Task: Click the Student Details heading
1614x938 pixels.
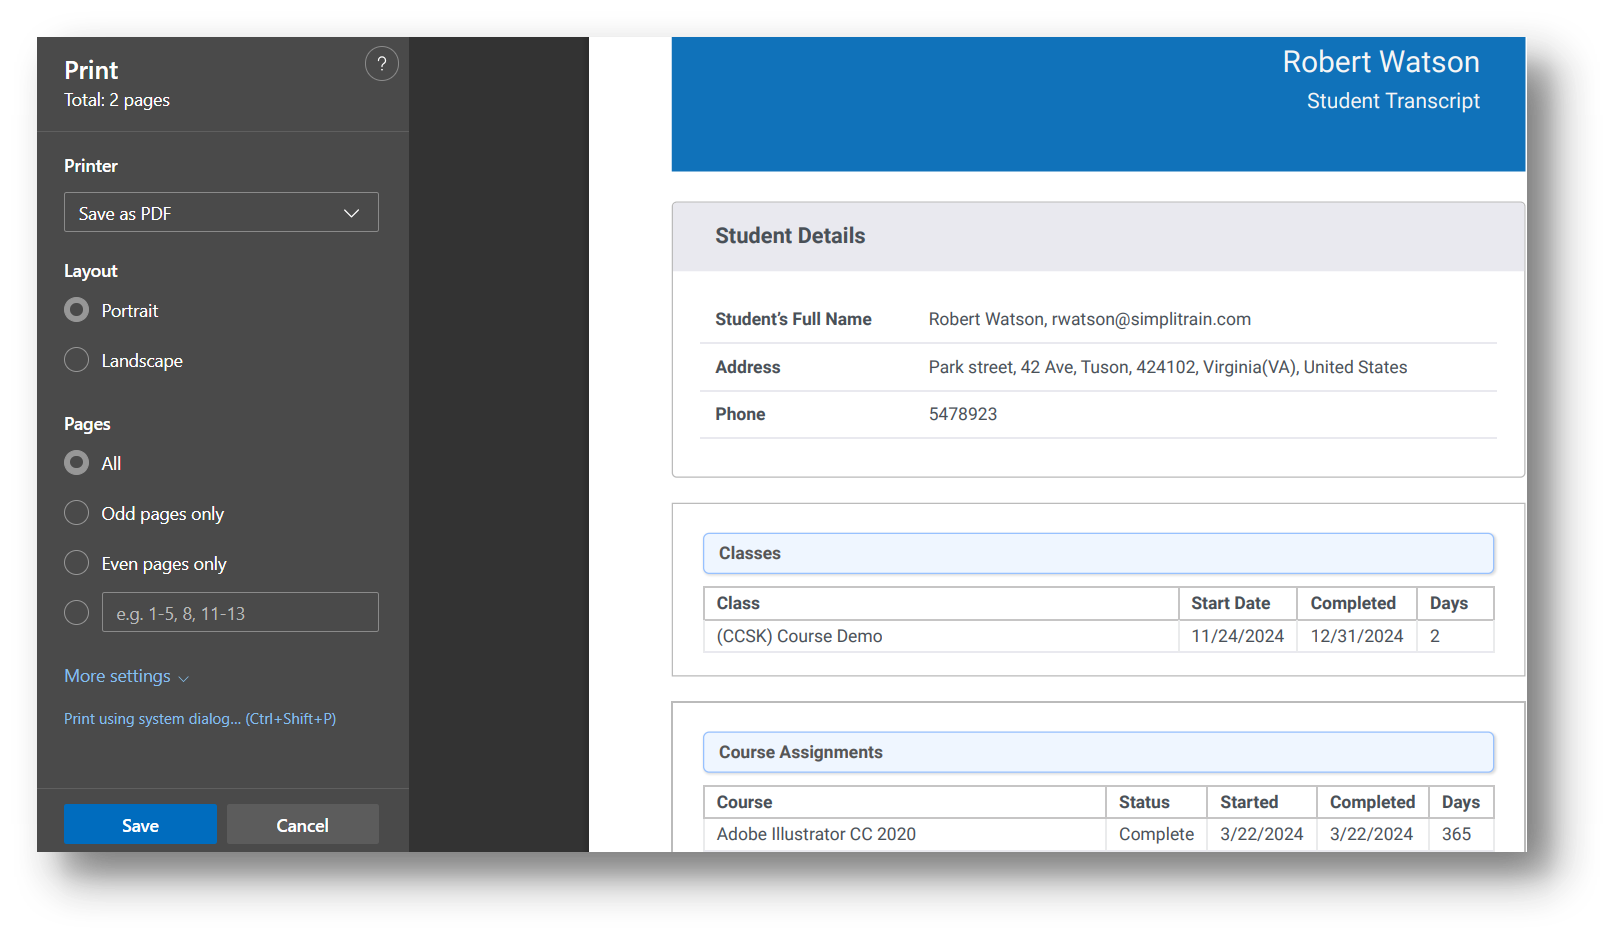Action: (790, 236)
